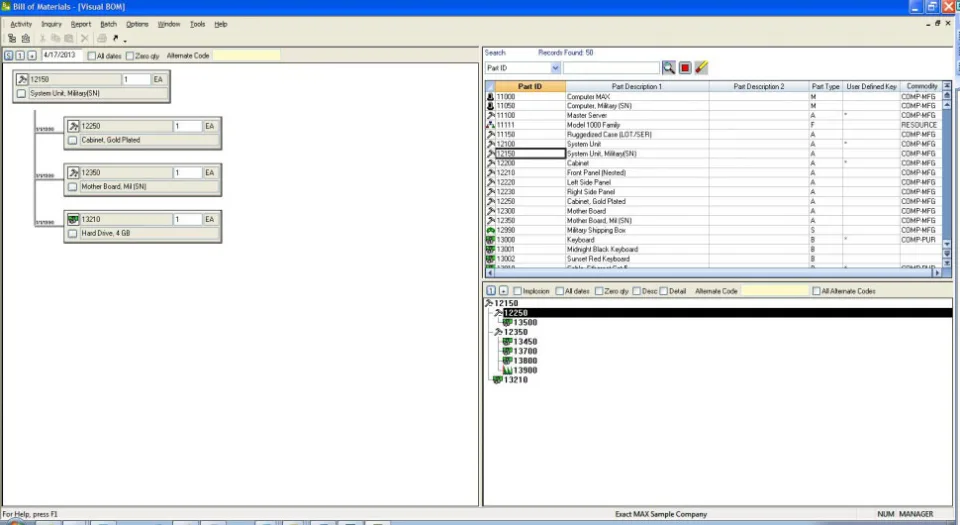Image resolution: width=960 pixels, height=525 pixels.
Task: Enable the Implosion checkbox
Action: 517,291
